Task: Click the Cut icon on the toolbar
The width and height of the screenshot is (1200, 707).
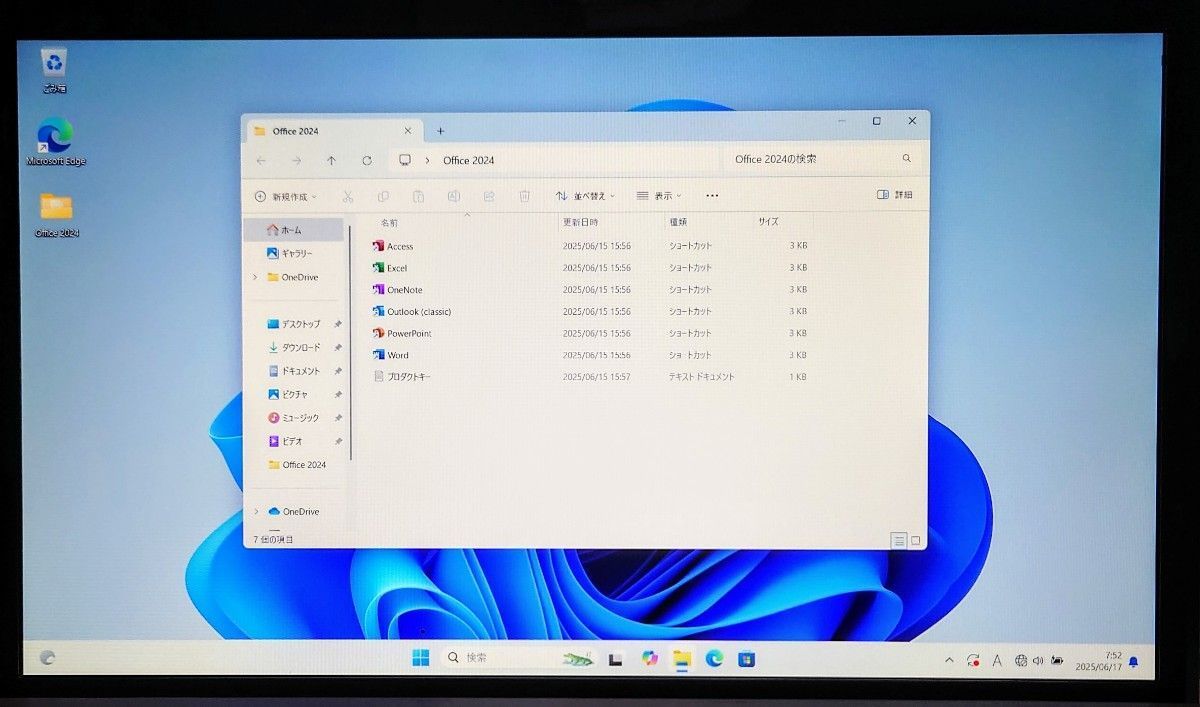Action: [x=347, y=196]
